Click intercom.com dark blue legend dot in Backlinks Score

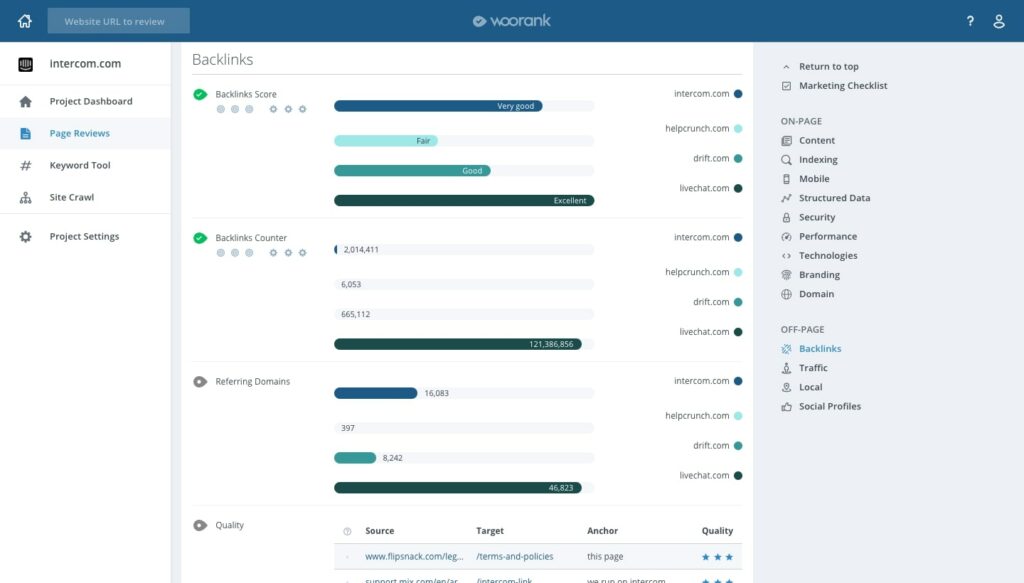[738, 94]
